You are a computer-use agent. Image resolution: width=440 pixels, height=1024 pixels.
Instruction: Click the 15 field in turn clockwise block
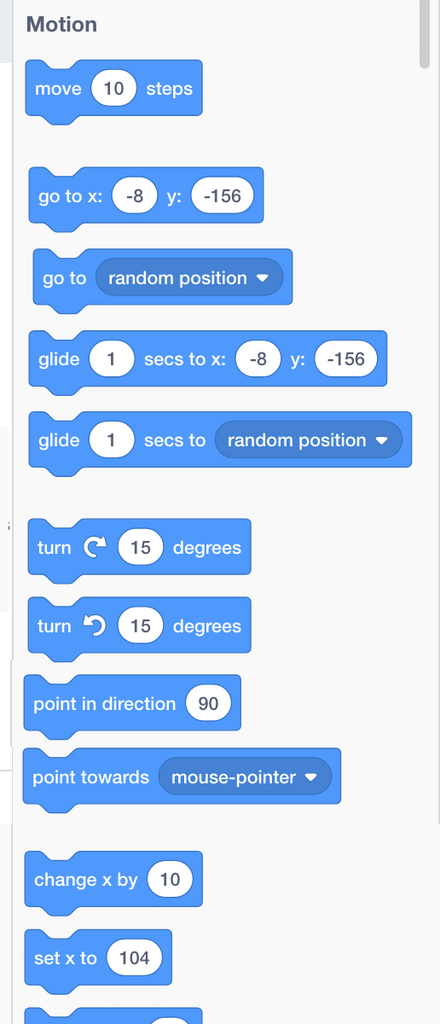coord(140,547)
